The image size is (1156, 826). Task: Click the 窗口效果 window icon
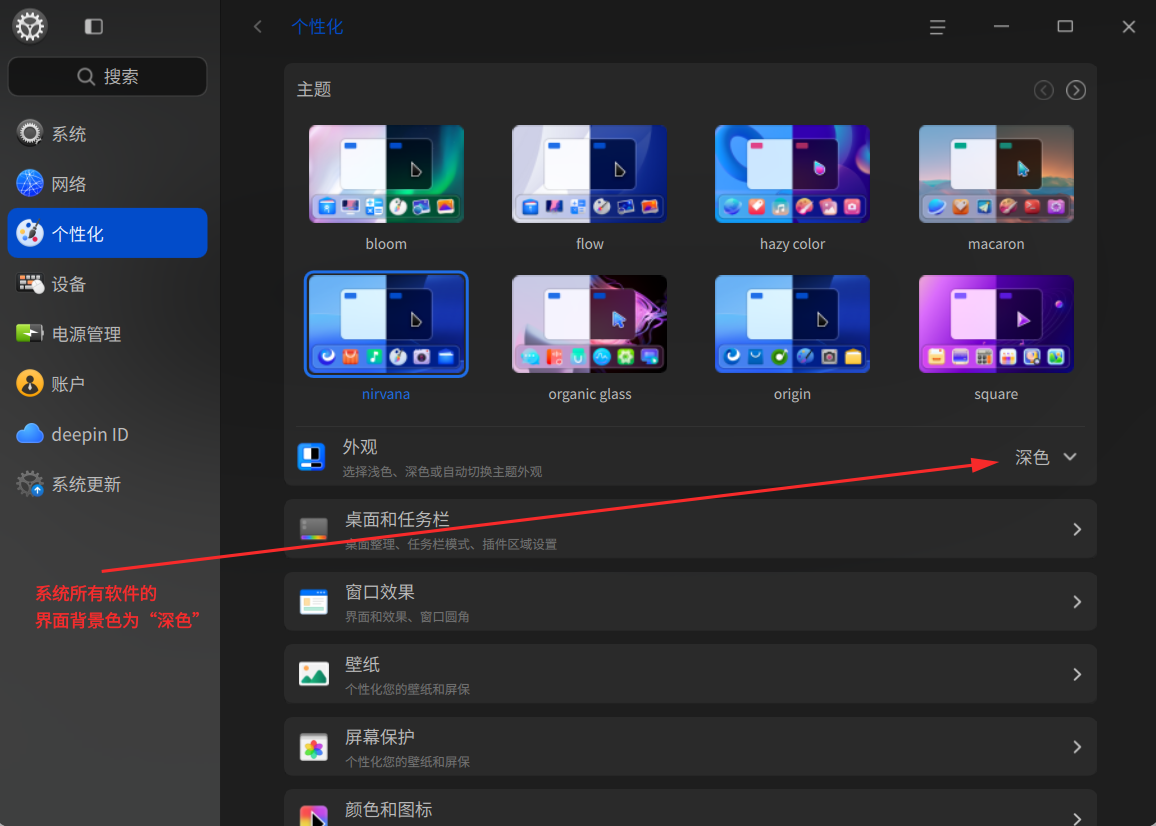313,602
